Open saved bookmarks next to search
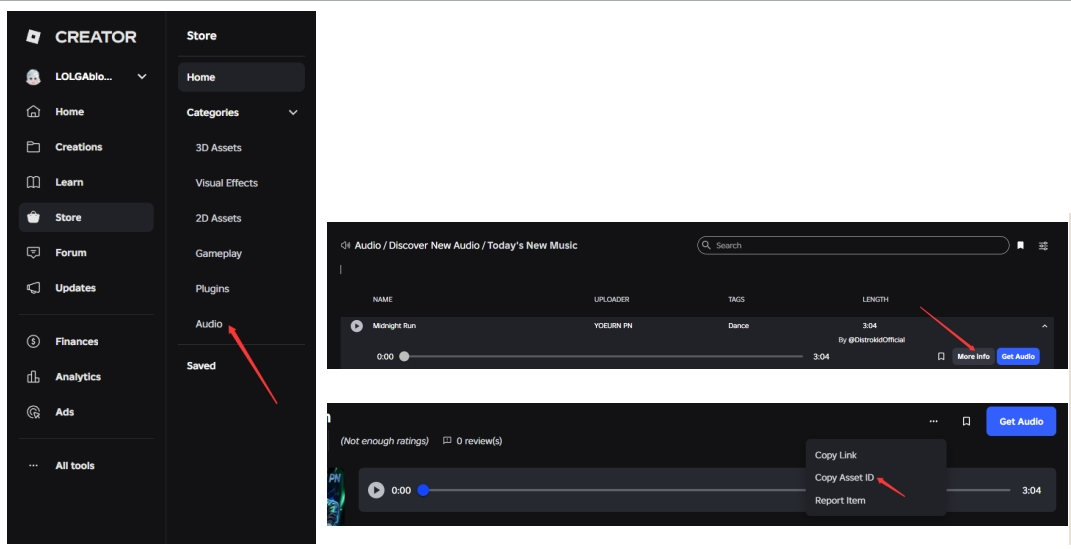This screenshot has height=549, width=1071. coord(1020,246)
